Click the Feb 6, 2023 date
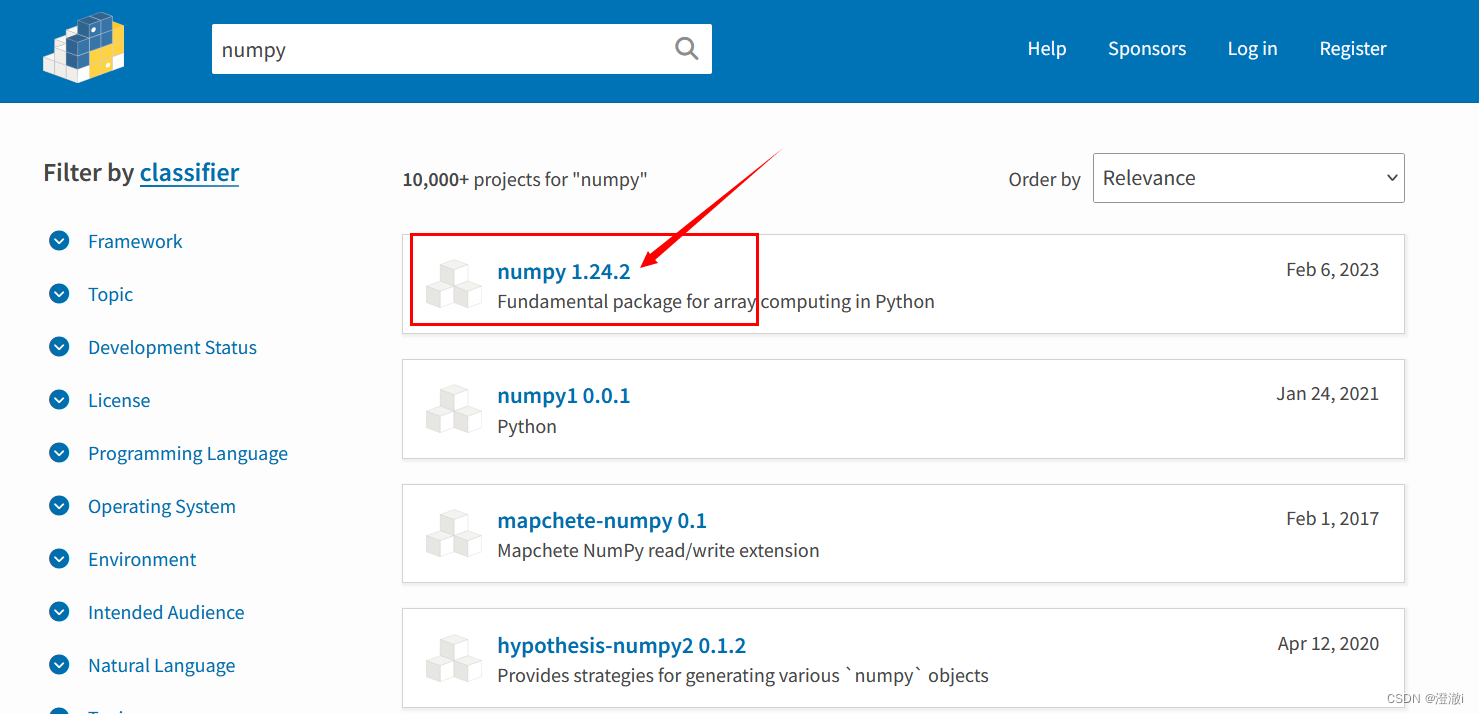 coord(1332,270)
